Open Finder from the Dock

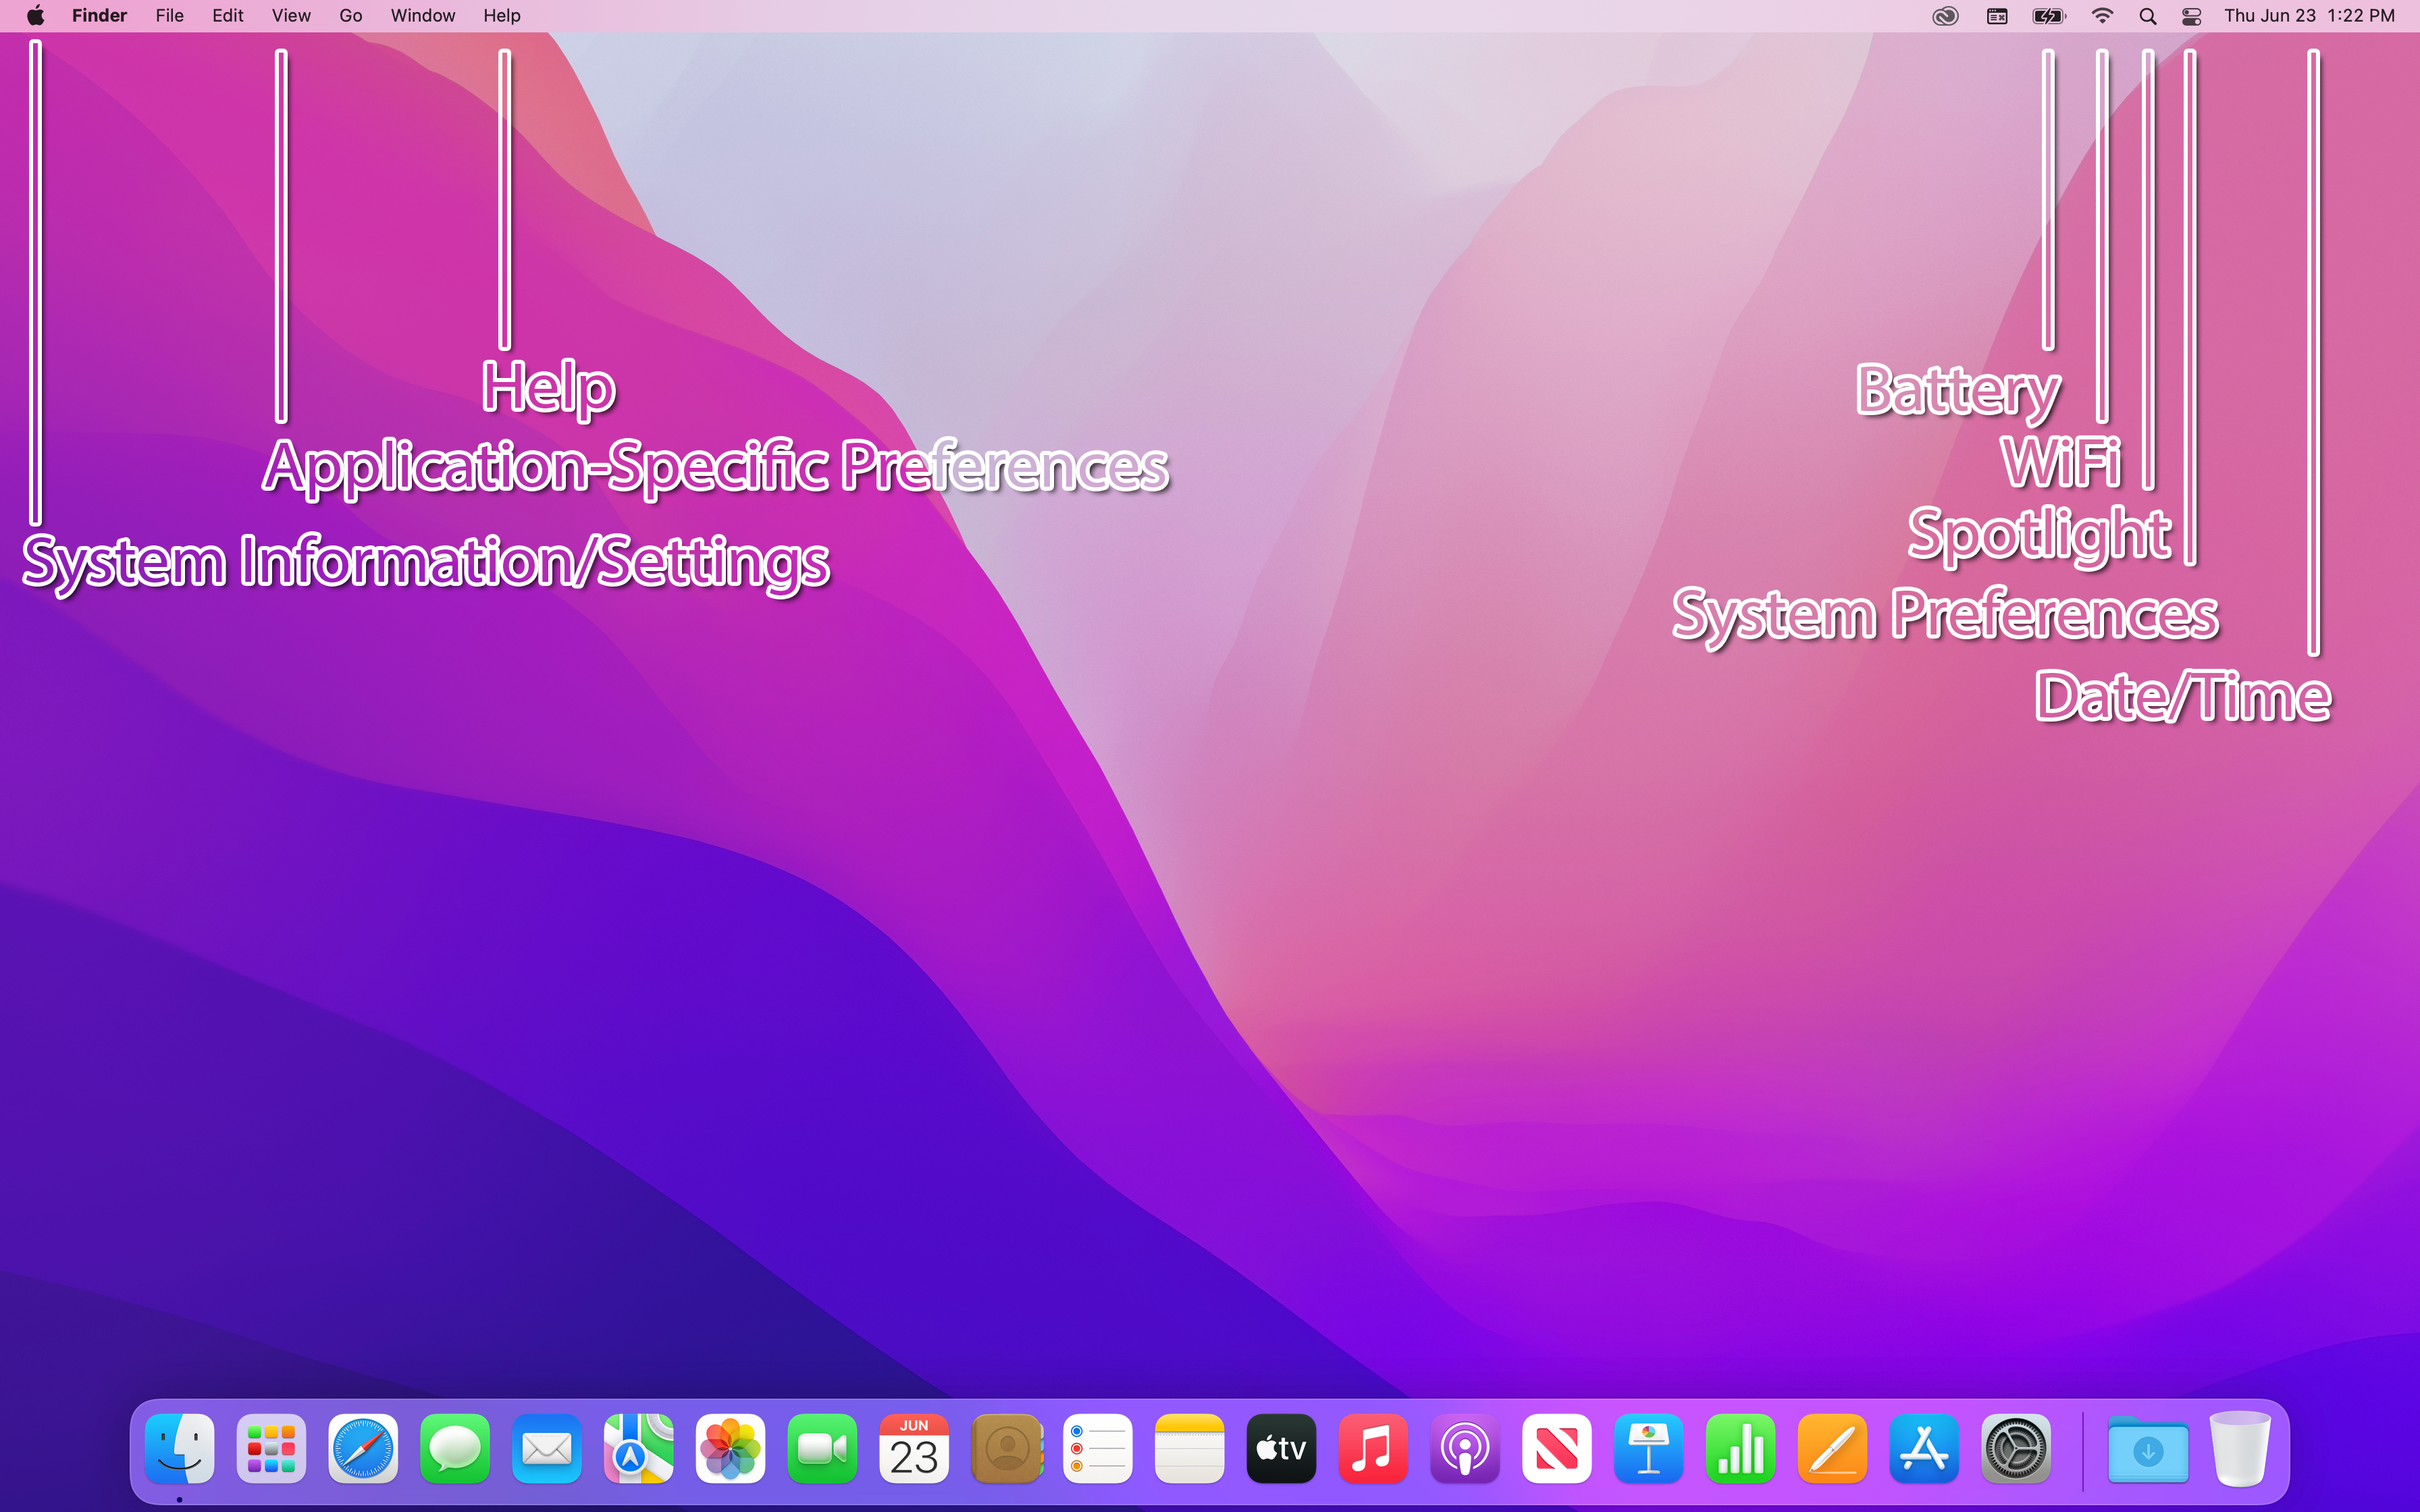[180, 1448]
